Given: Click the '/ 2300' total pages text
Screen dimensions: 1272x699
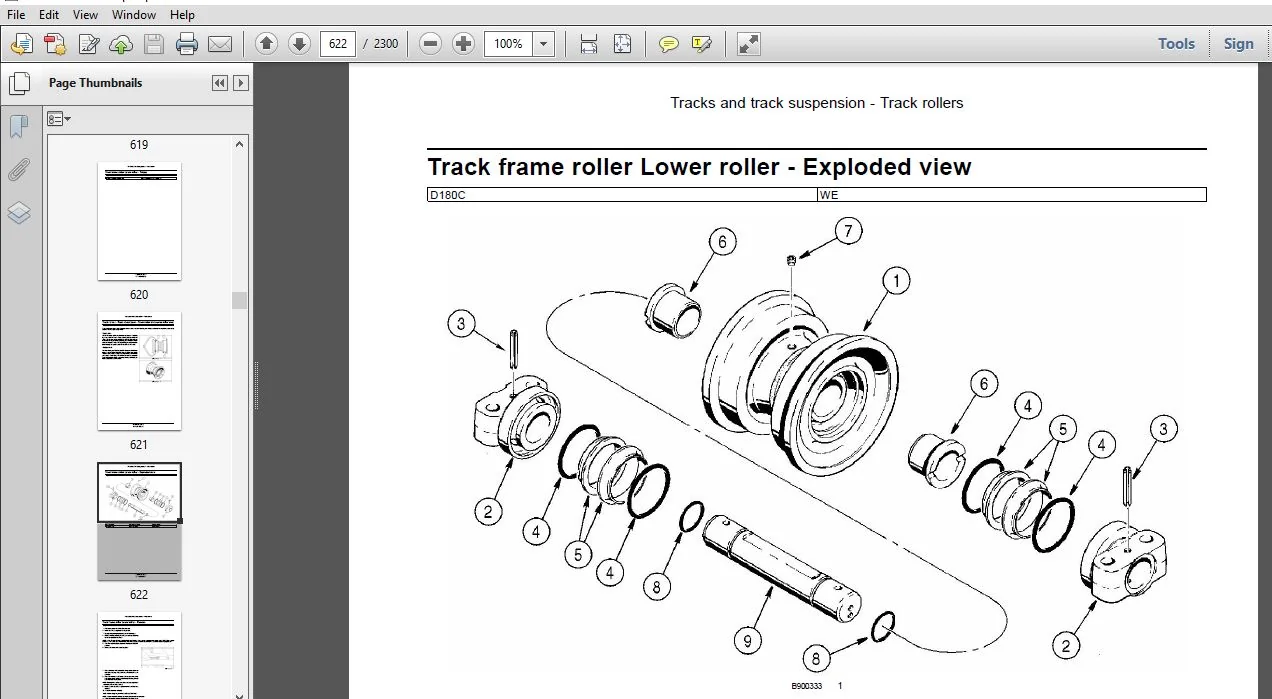Looking at the screenshot, I should [x=380, y=44].
